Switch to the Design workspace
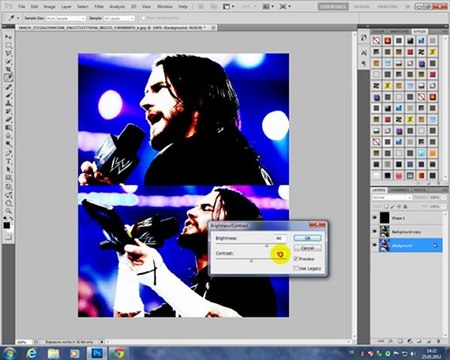This screenshot has width=450, height=360. tap(361, 6)
